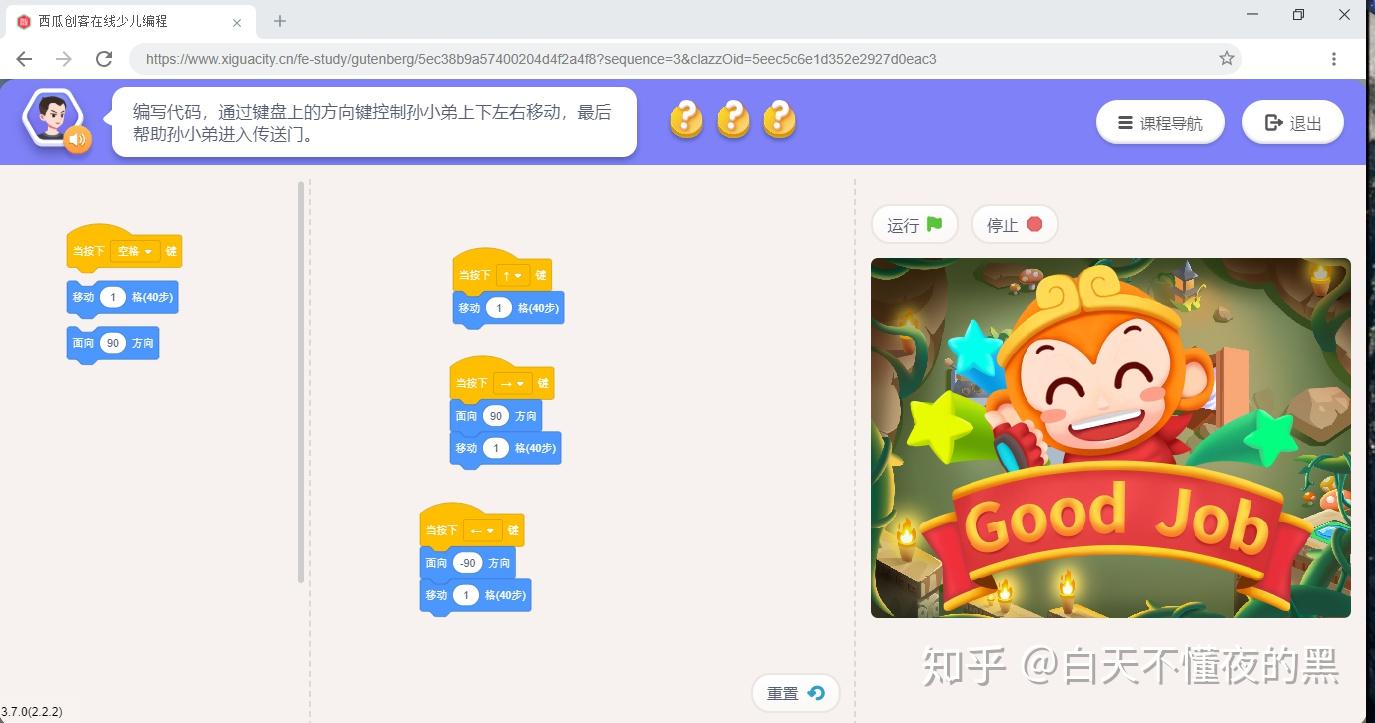Click the 退出 exit button
The height and width of the screenshot is (723, 1375).
1293,123
